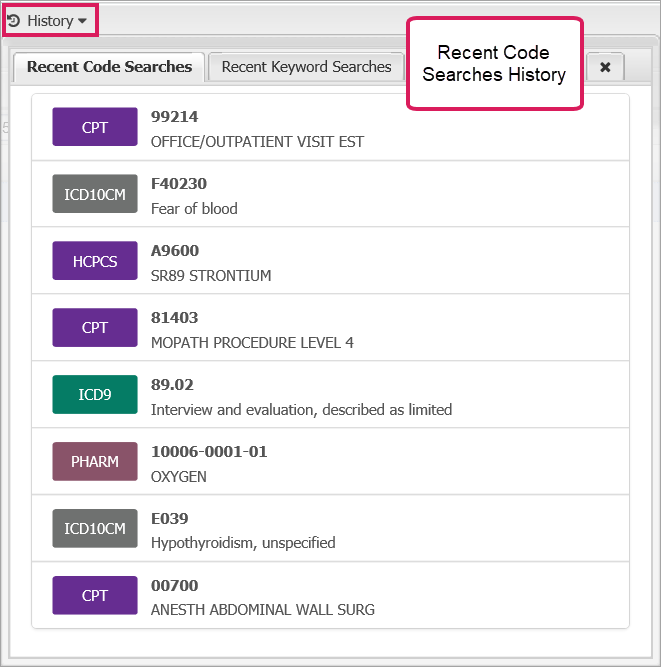Select the SR89 STRONTIUM result
This screenshot has width=661, height=667.
pyautogui.click(x=210, y=275)
